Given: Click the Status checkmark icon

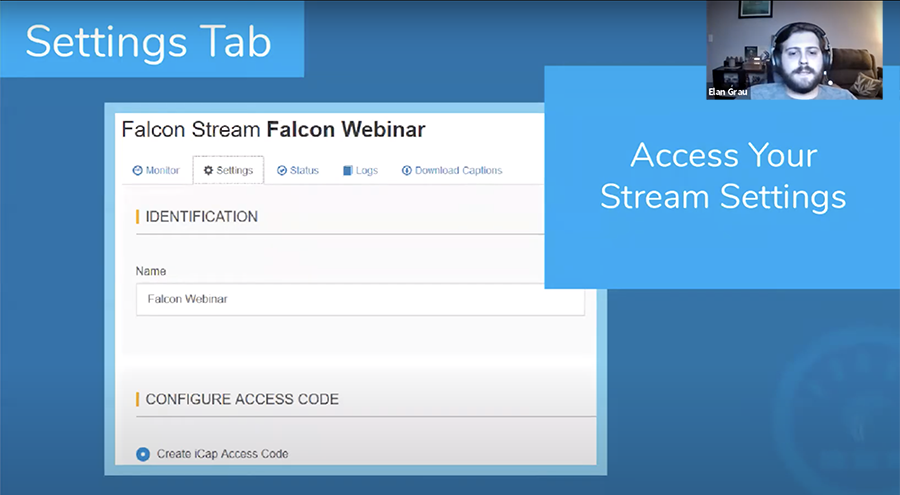Looking at the screenshot, I should click(x=282, y=171).
